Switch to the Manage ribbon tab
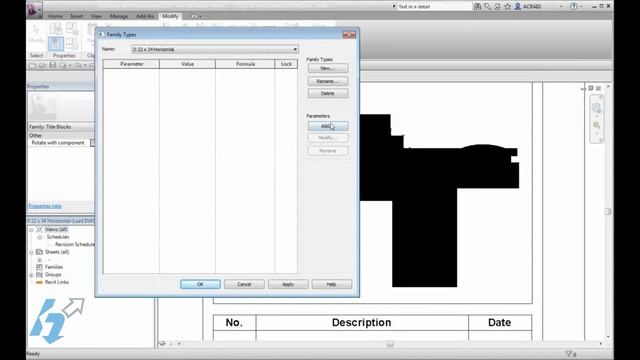 coord(119,16)
